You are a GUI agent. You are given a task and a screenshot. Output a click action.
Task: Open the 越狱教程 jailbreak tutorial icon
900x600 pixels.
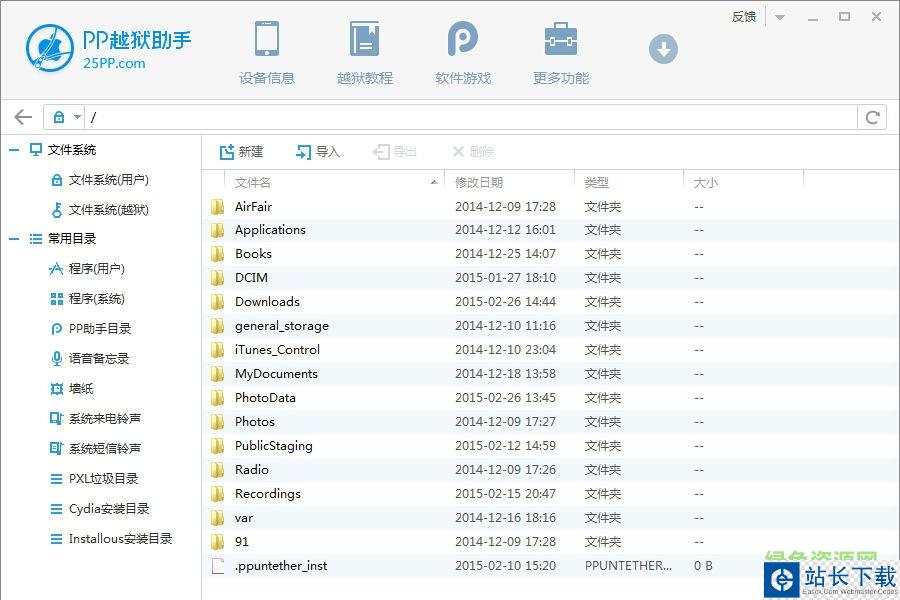[x=364, y=41]
